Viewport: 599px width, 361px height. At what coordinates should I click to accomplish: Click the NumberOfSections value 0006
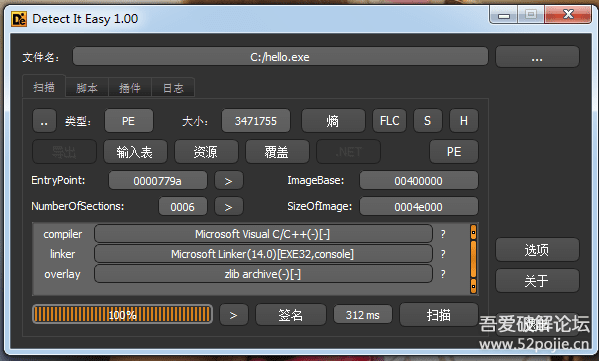pos(183,206)
